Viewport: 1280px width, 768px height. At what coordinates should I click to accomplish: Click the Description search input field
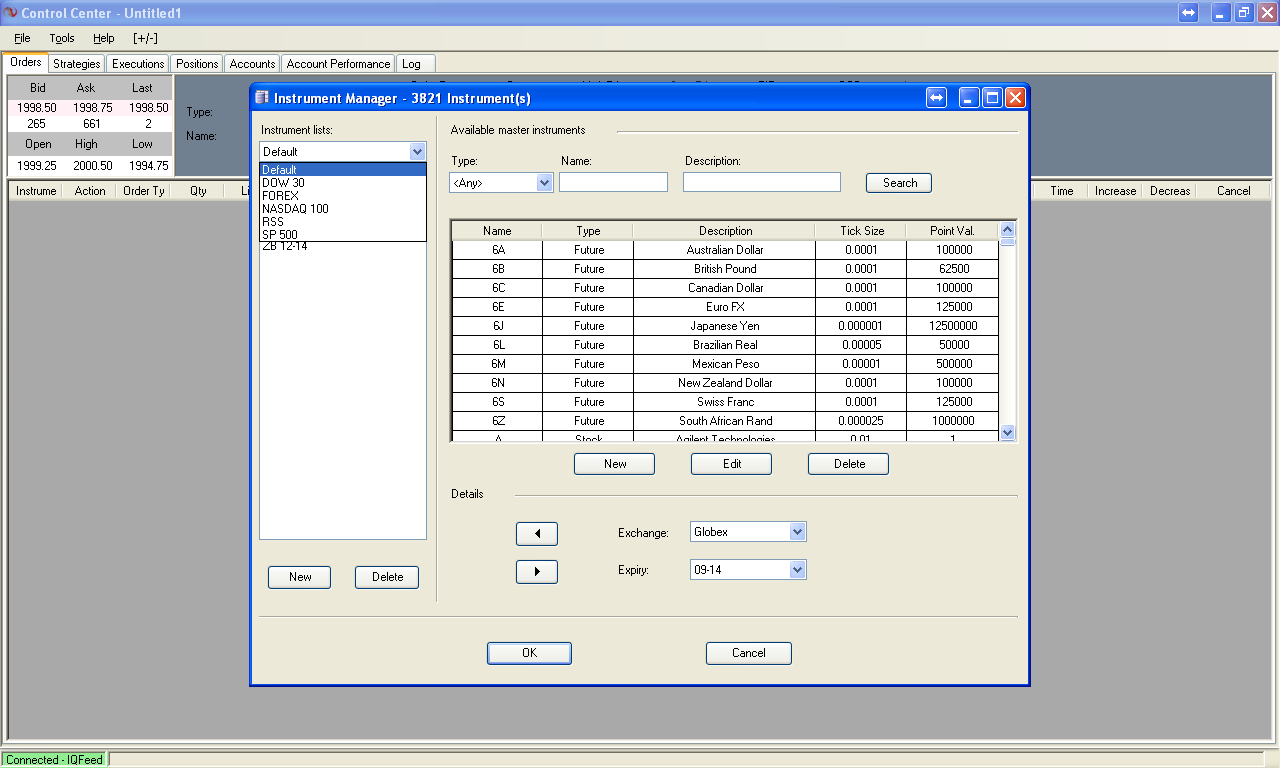point(761,182)
